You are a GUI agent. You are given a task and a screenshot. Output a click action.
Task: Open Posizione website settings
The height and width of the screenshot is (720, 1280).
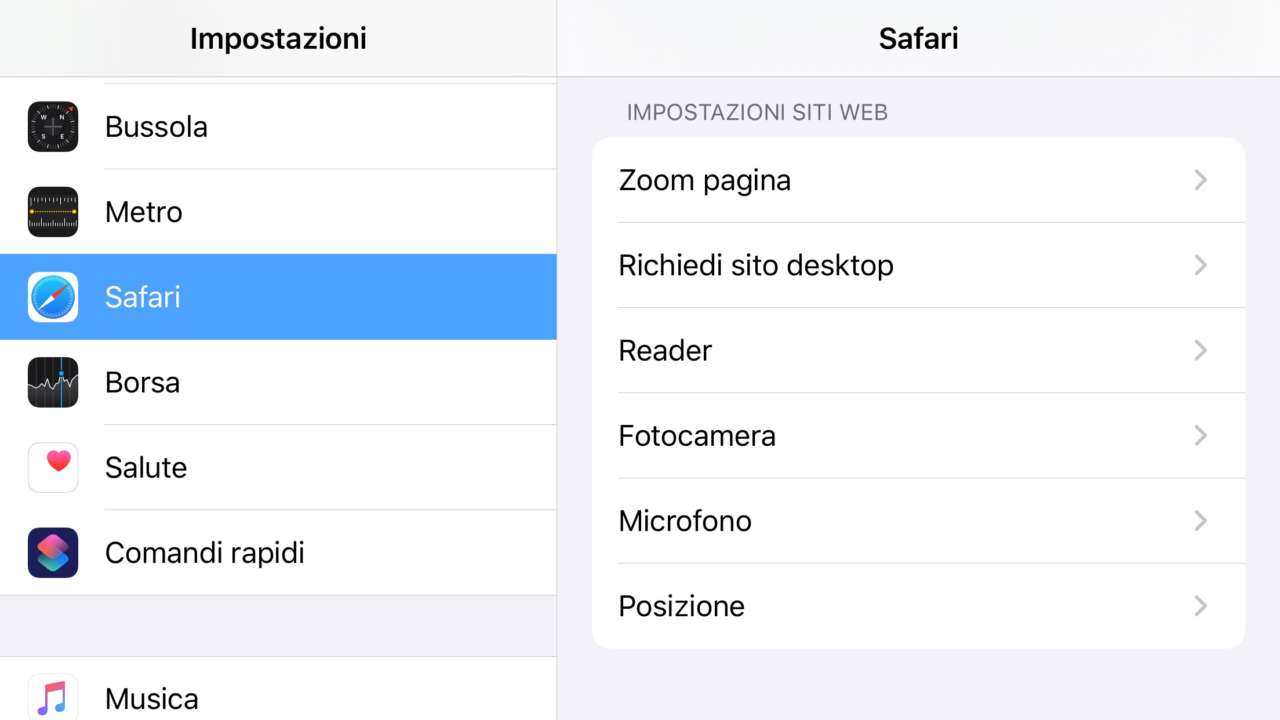tap(682, 606)
